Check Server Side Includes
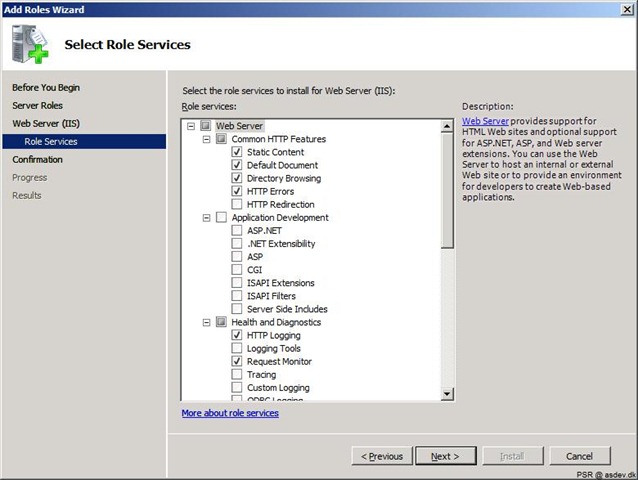638x480 pixels. [237, 309]
